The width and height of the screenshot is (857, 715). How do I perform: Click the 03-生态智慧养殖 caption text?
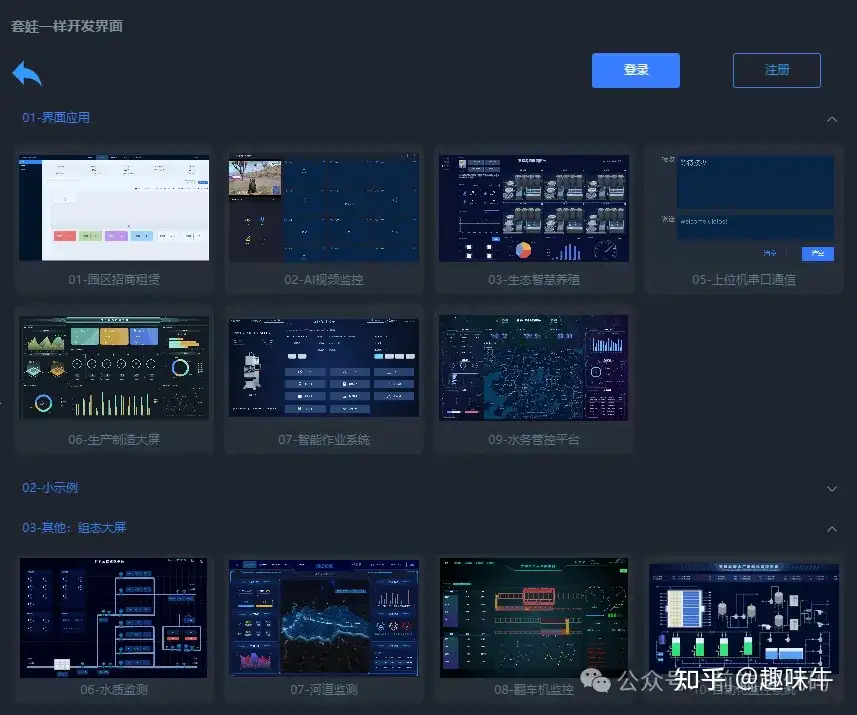click(534, 279)
